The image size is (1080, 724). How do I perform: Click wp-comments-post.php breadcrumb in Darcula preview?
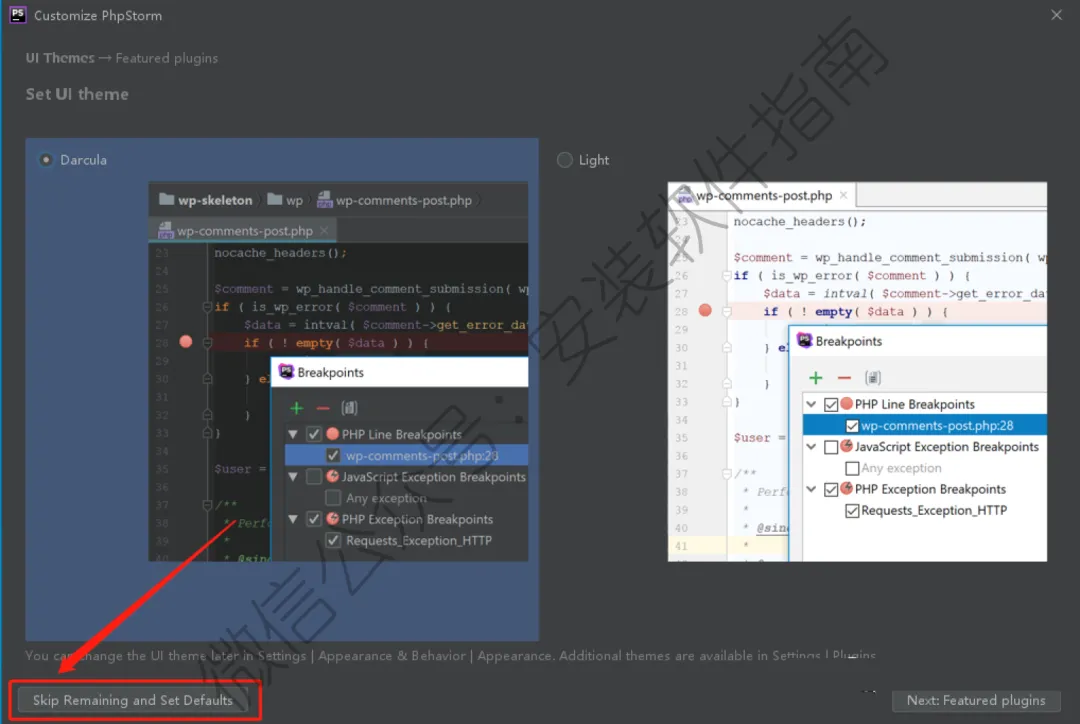click(395, 200)
